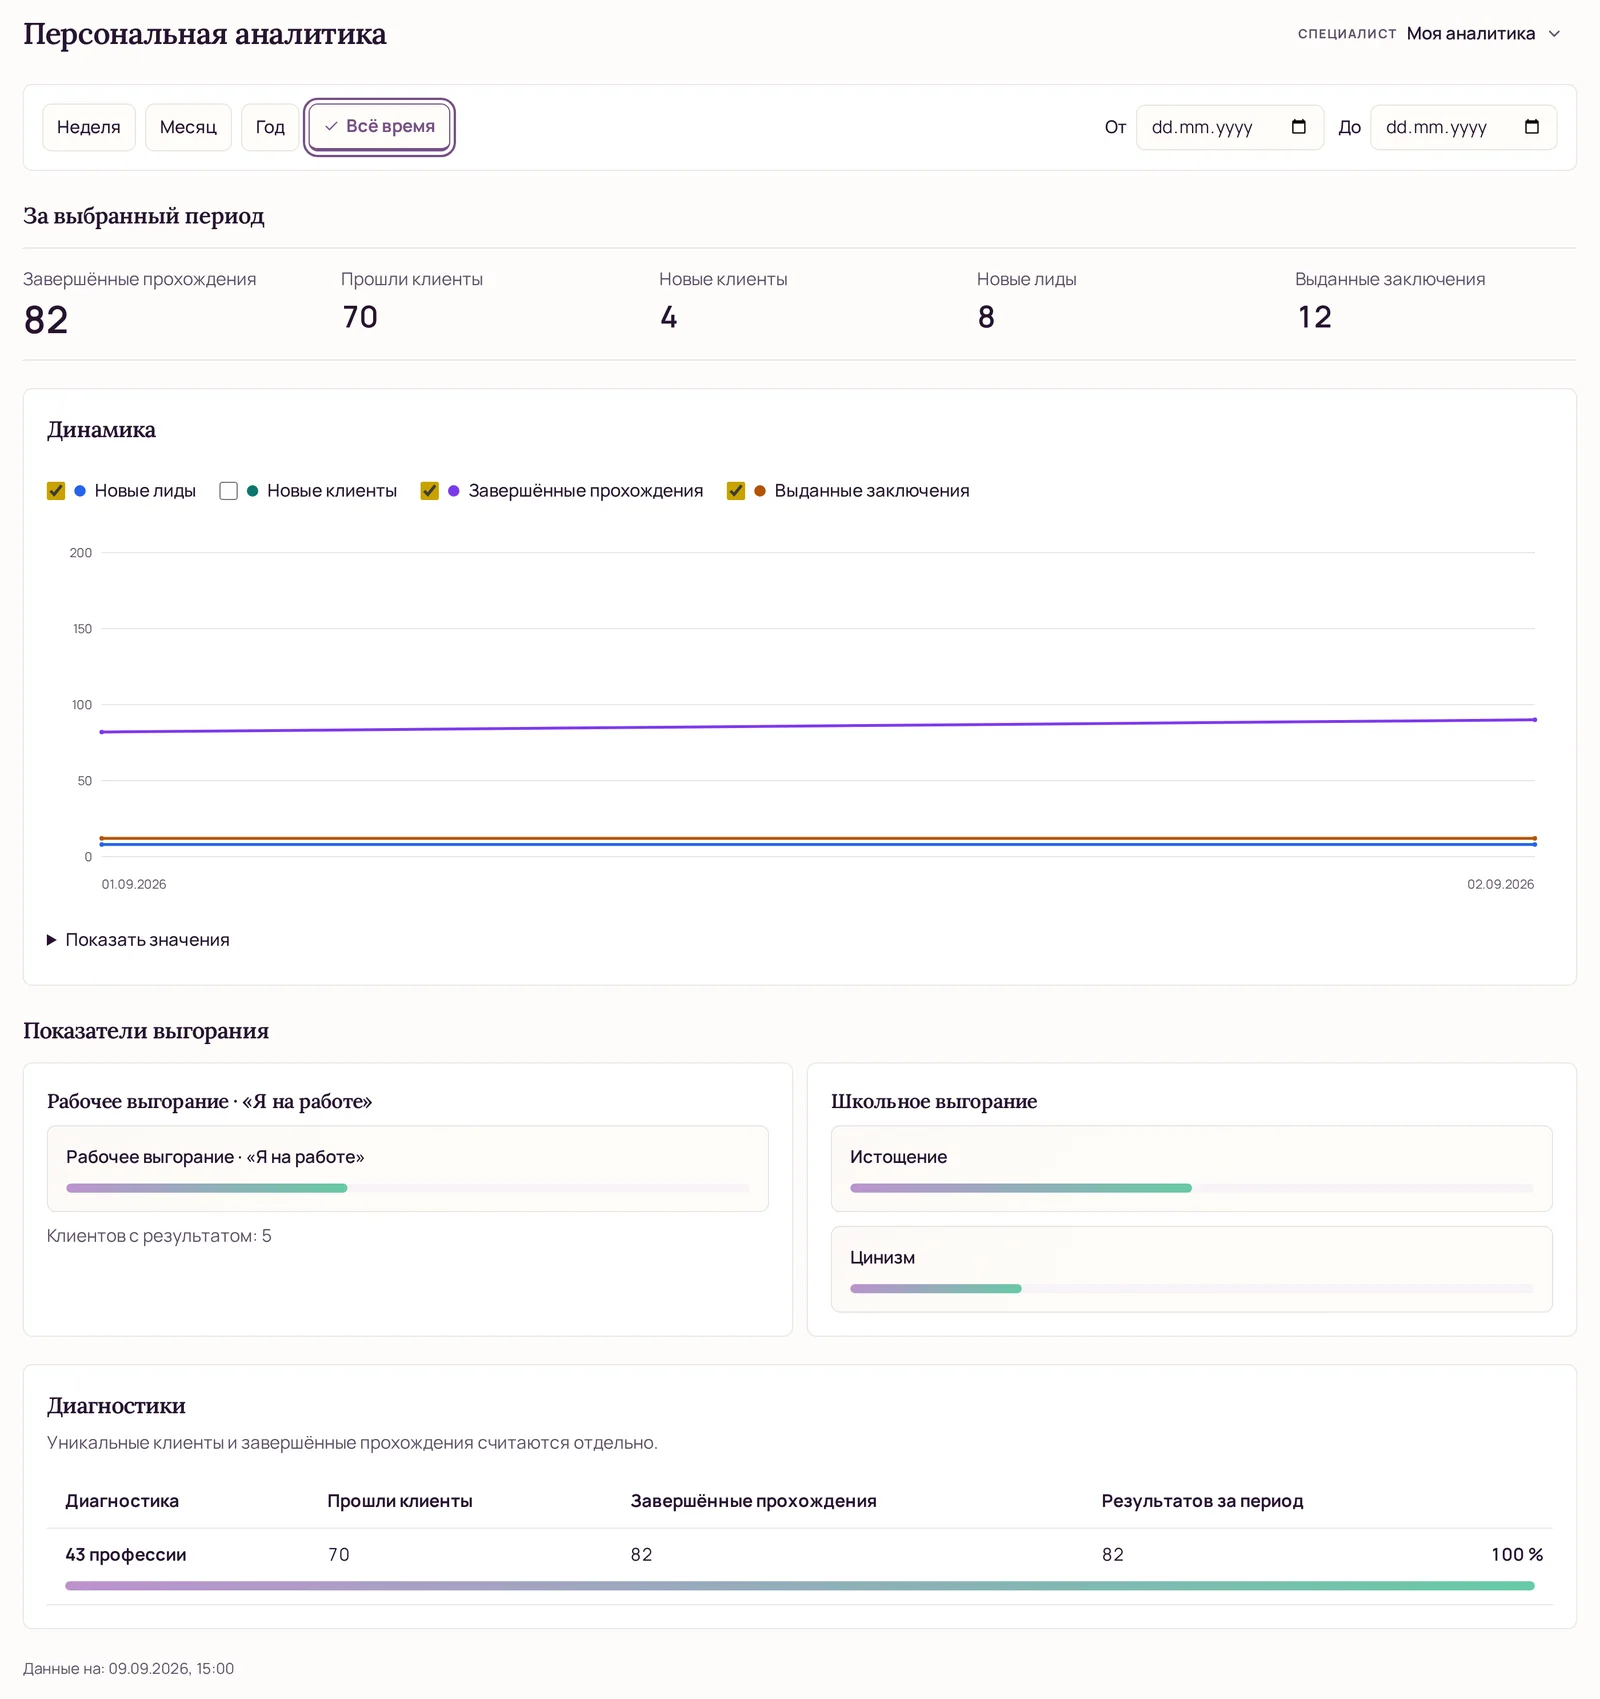
Task: Click the Результатов за период column header
Action: tap(1202, 1501)
